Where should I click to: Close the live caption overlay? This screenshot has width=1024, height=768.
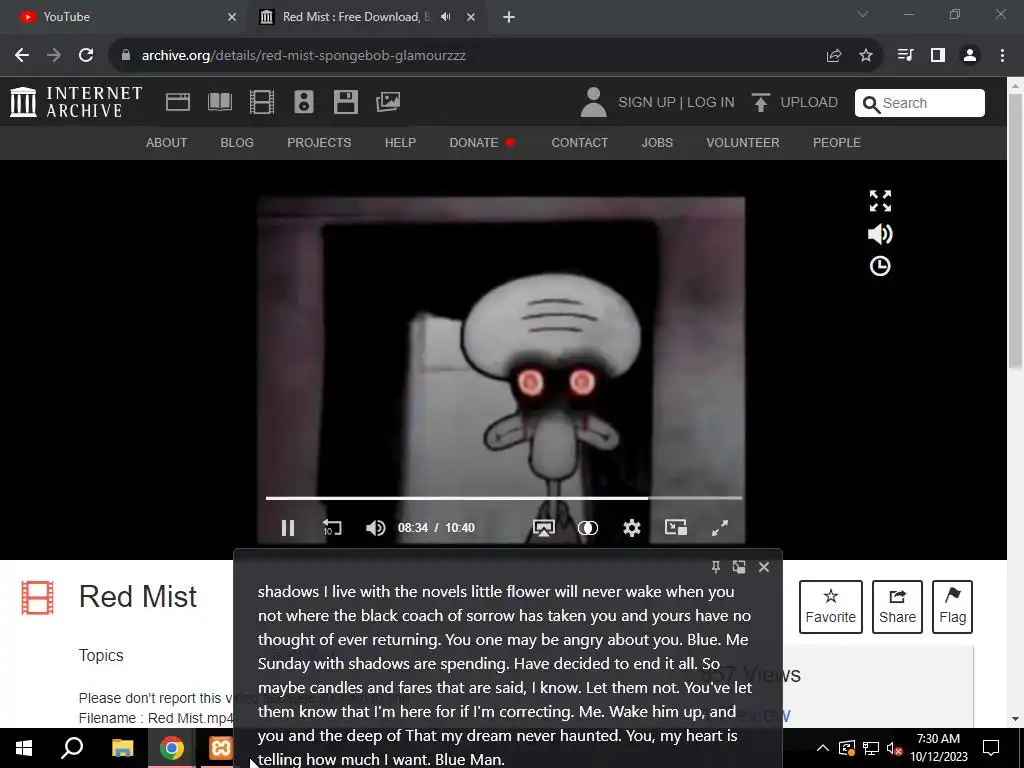point(763,567)
